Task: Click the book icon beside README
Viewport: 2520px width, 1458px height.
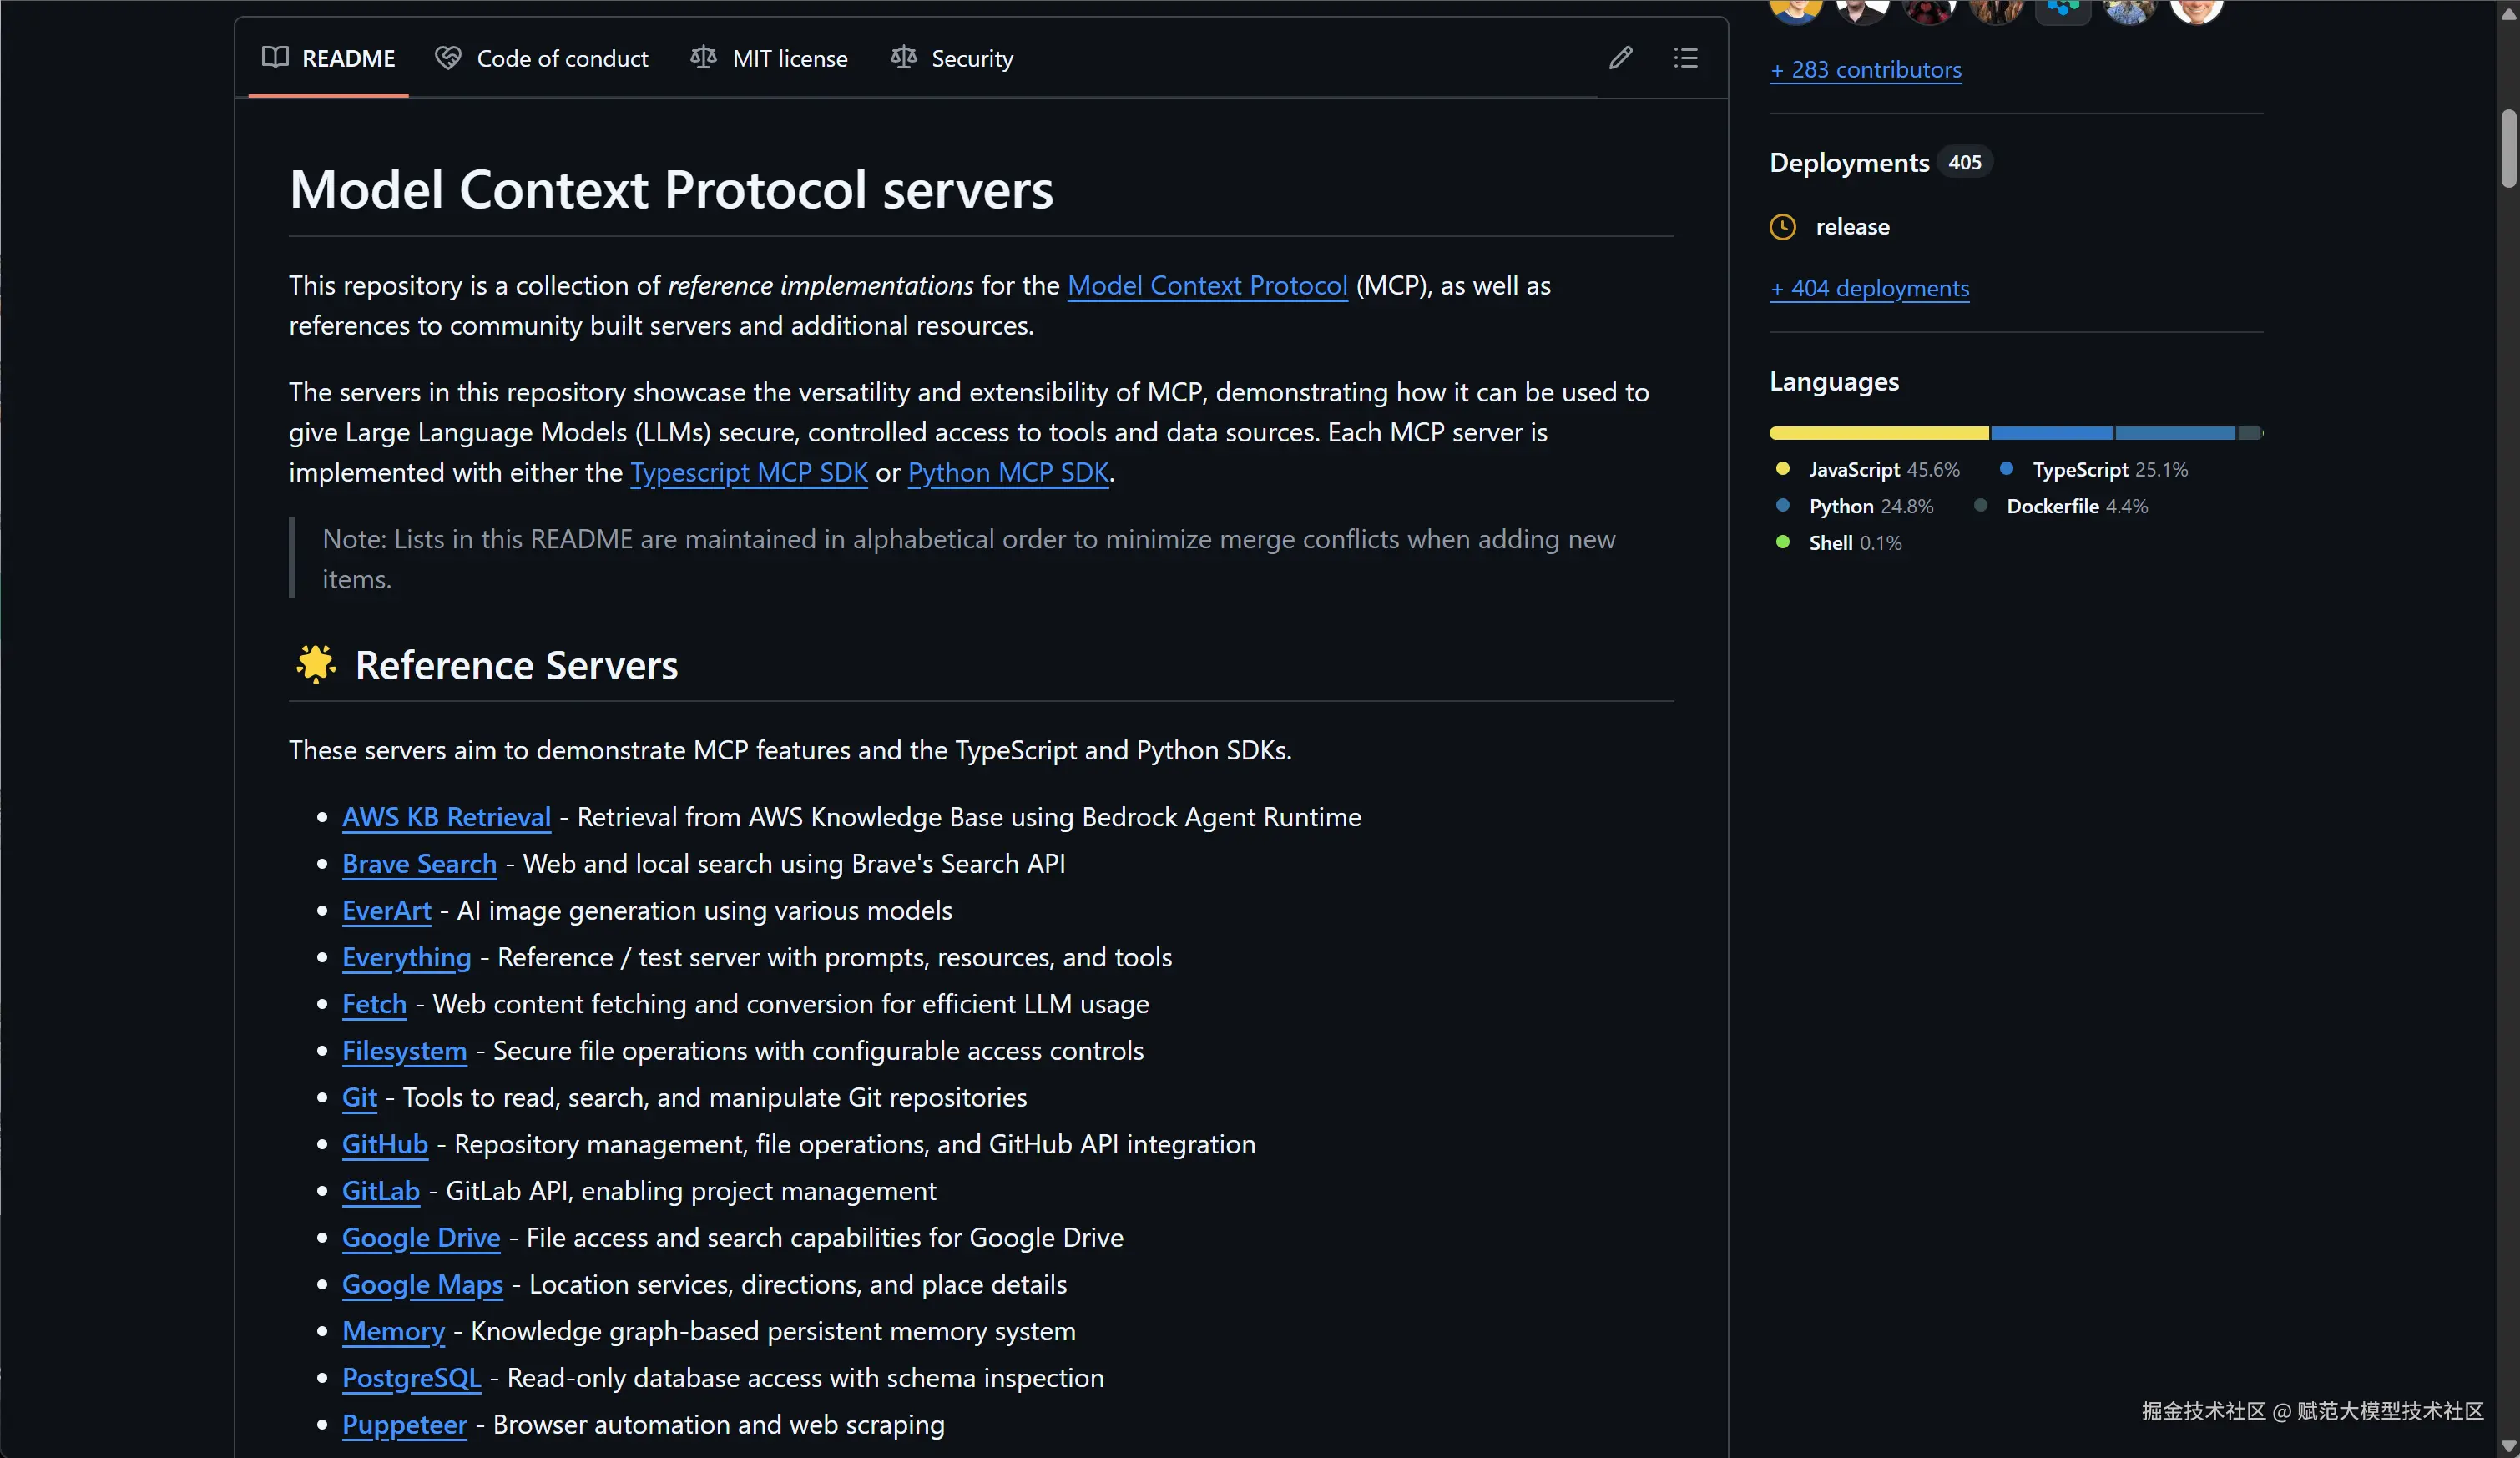Action: pyautogui.click(x=275, y=58)
